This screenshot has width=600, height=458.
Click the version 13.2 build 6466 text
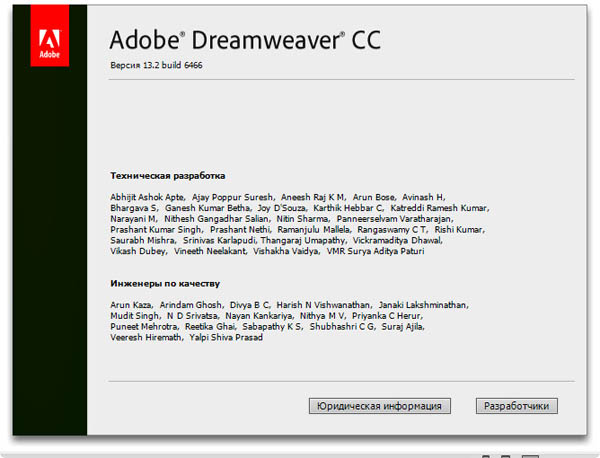click(164, 65)
